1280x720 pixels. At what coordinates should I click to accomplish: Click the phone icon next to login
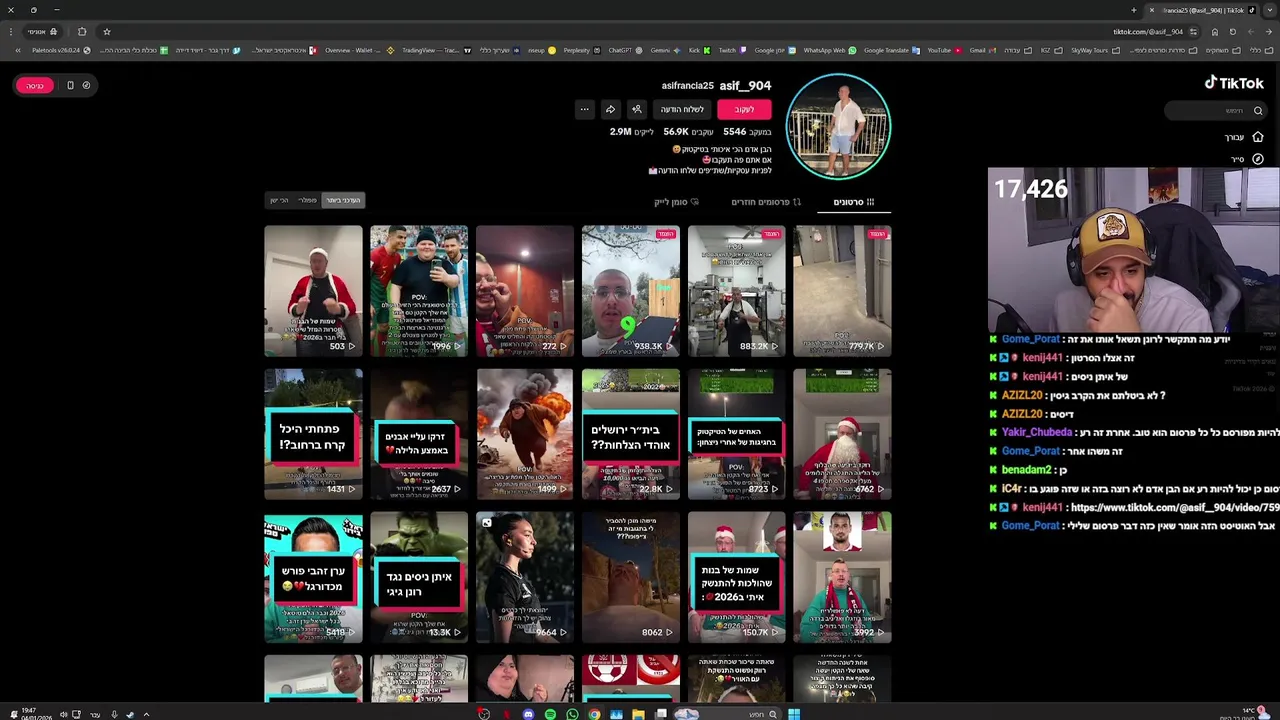pyautogui.click(x=70, y=85)
